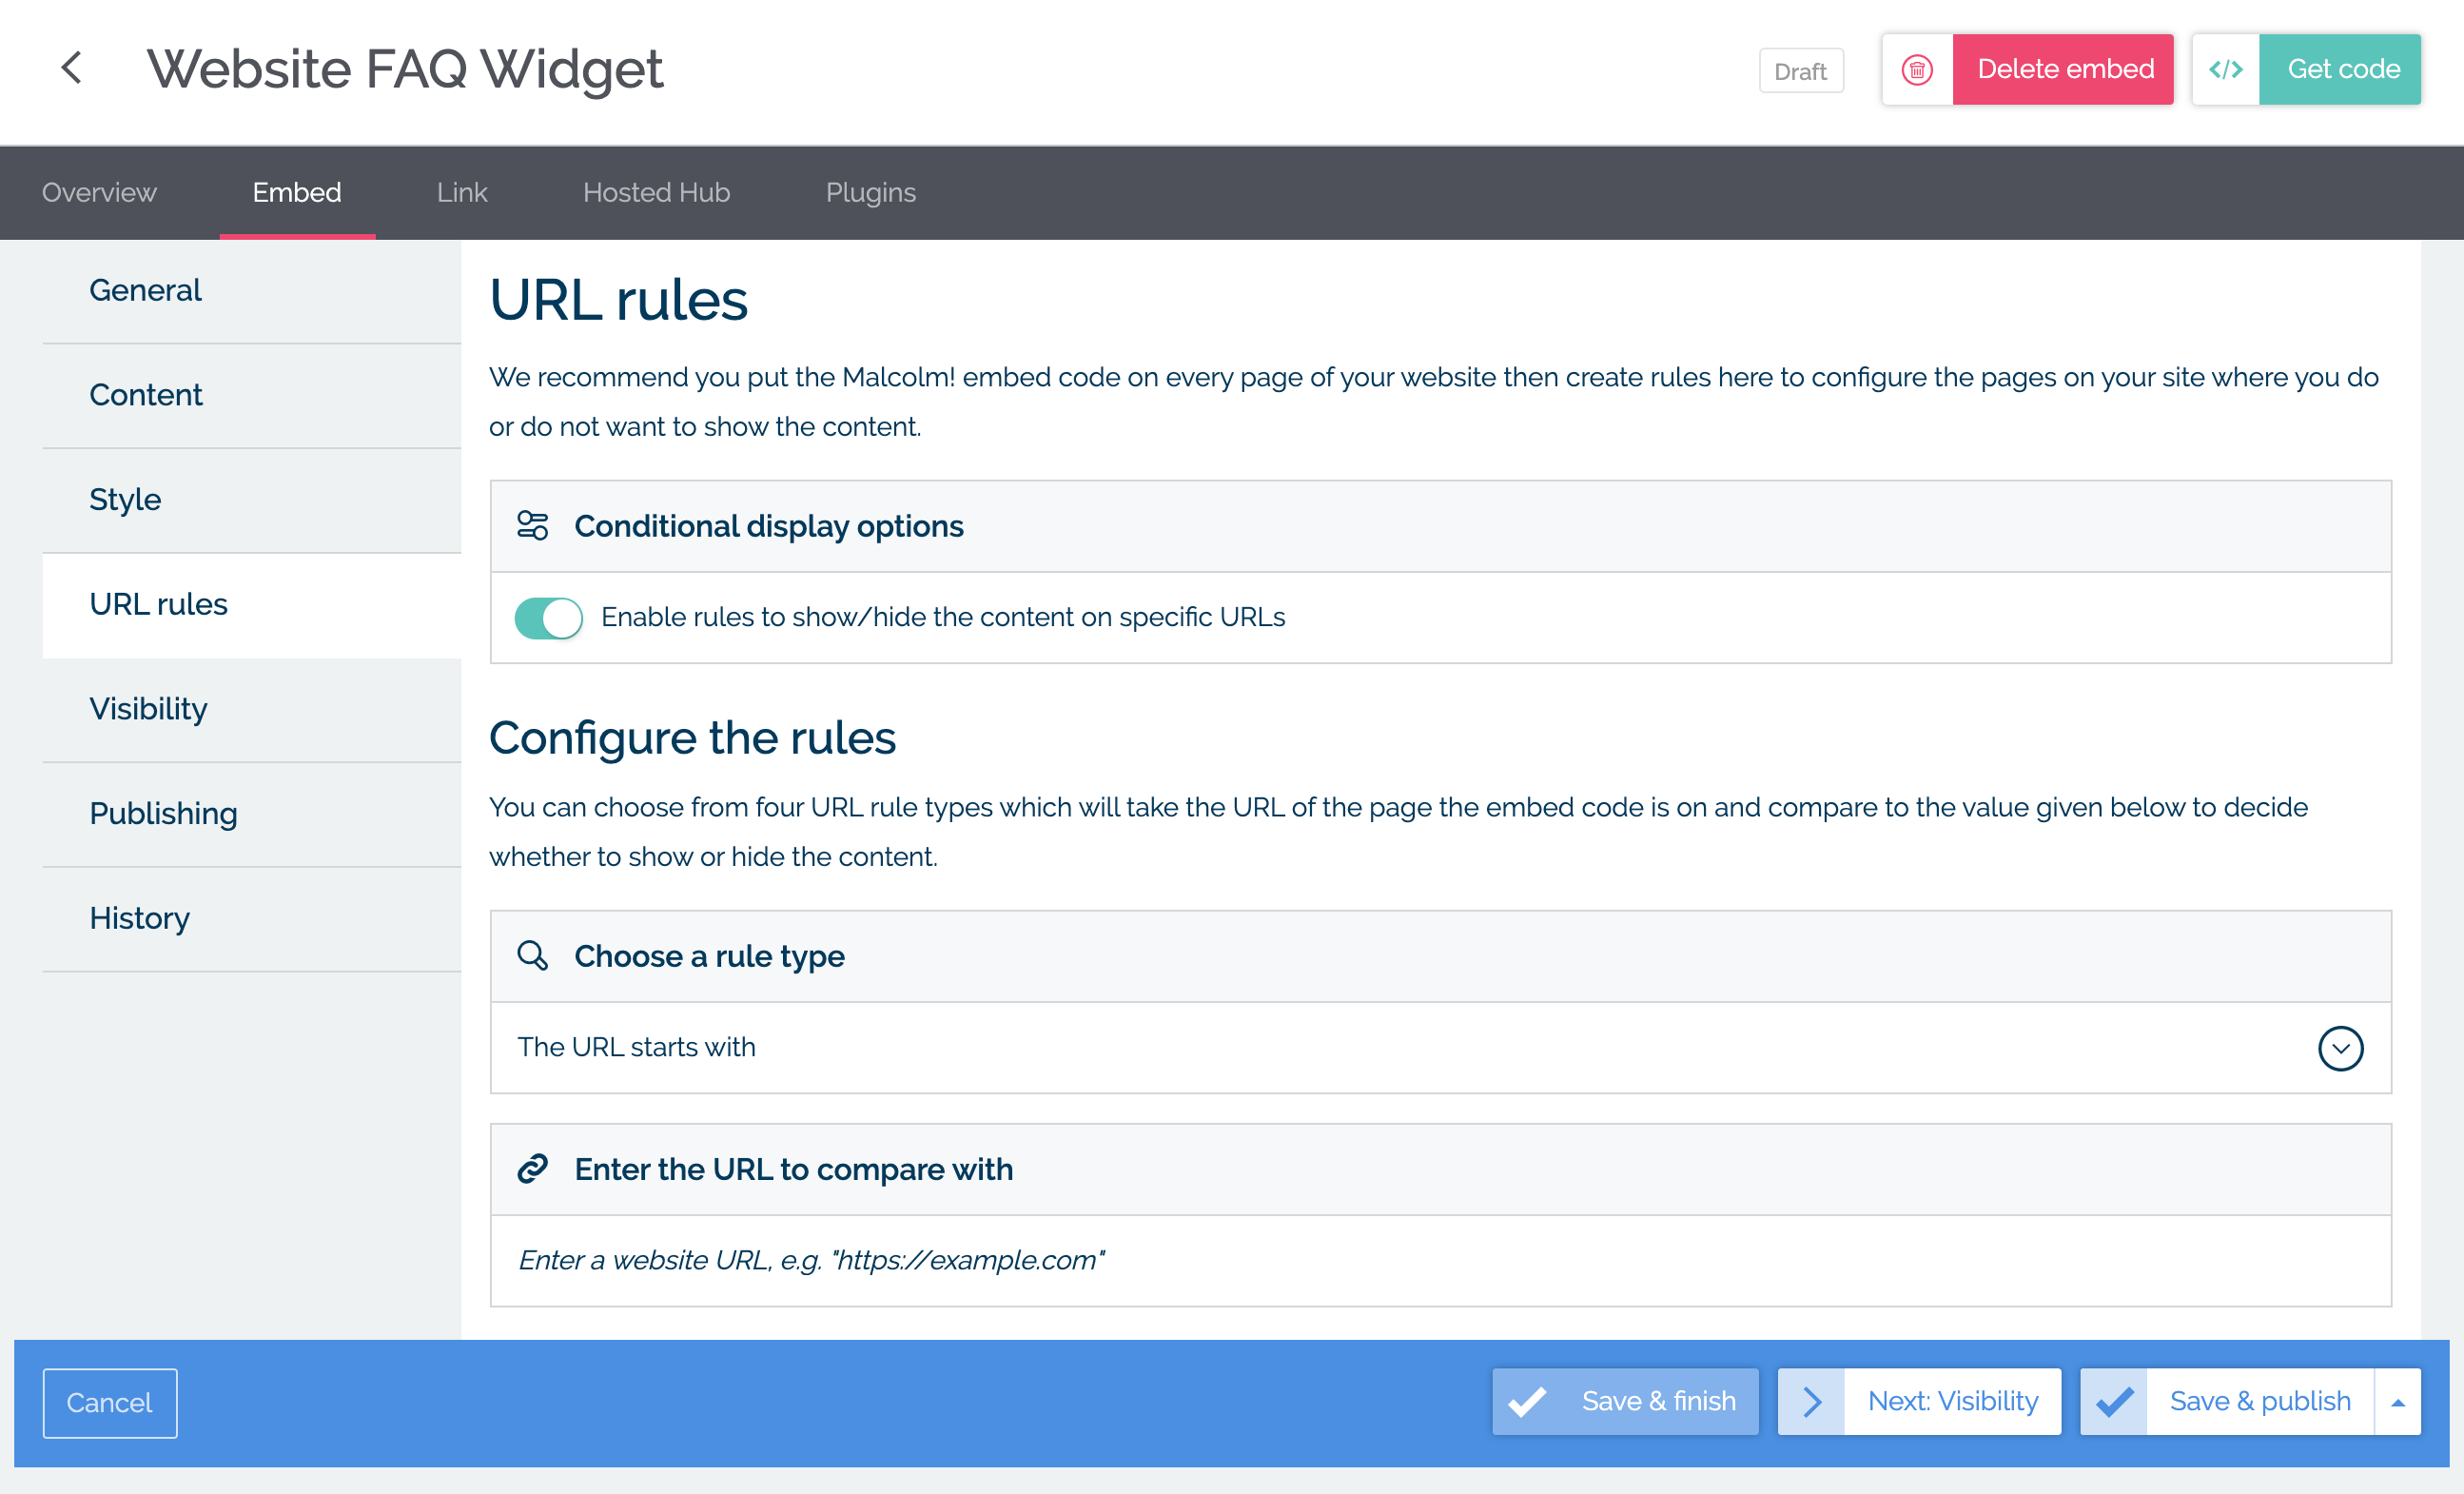
Task: Click the Cancel button
Action: [110, 1403]
